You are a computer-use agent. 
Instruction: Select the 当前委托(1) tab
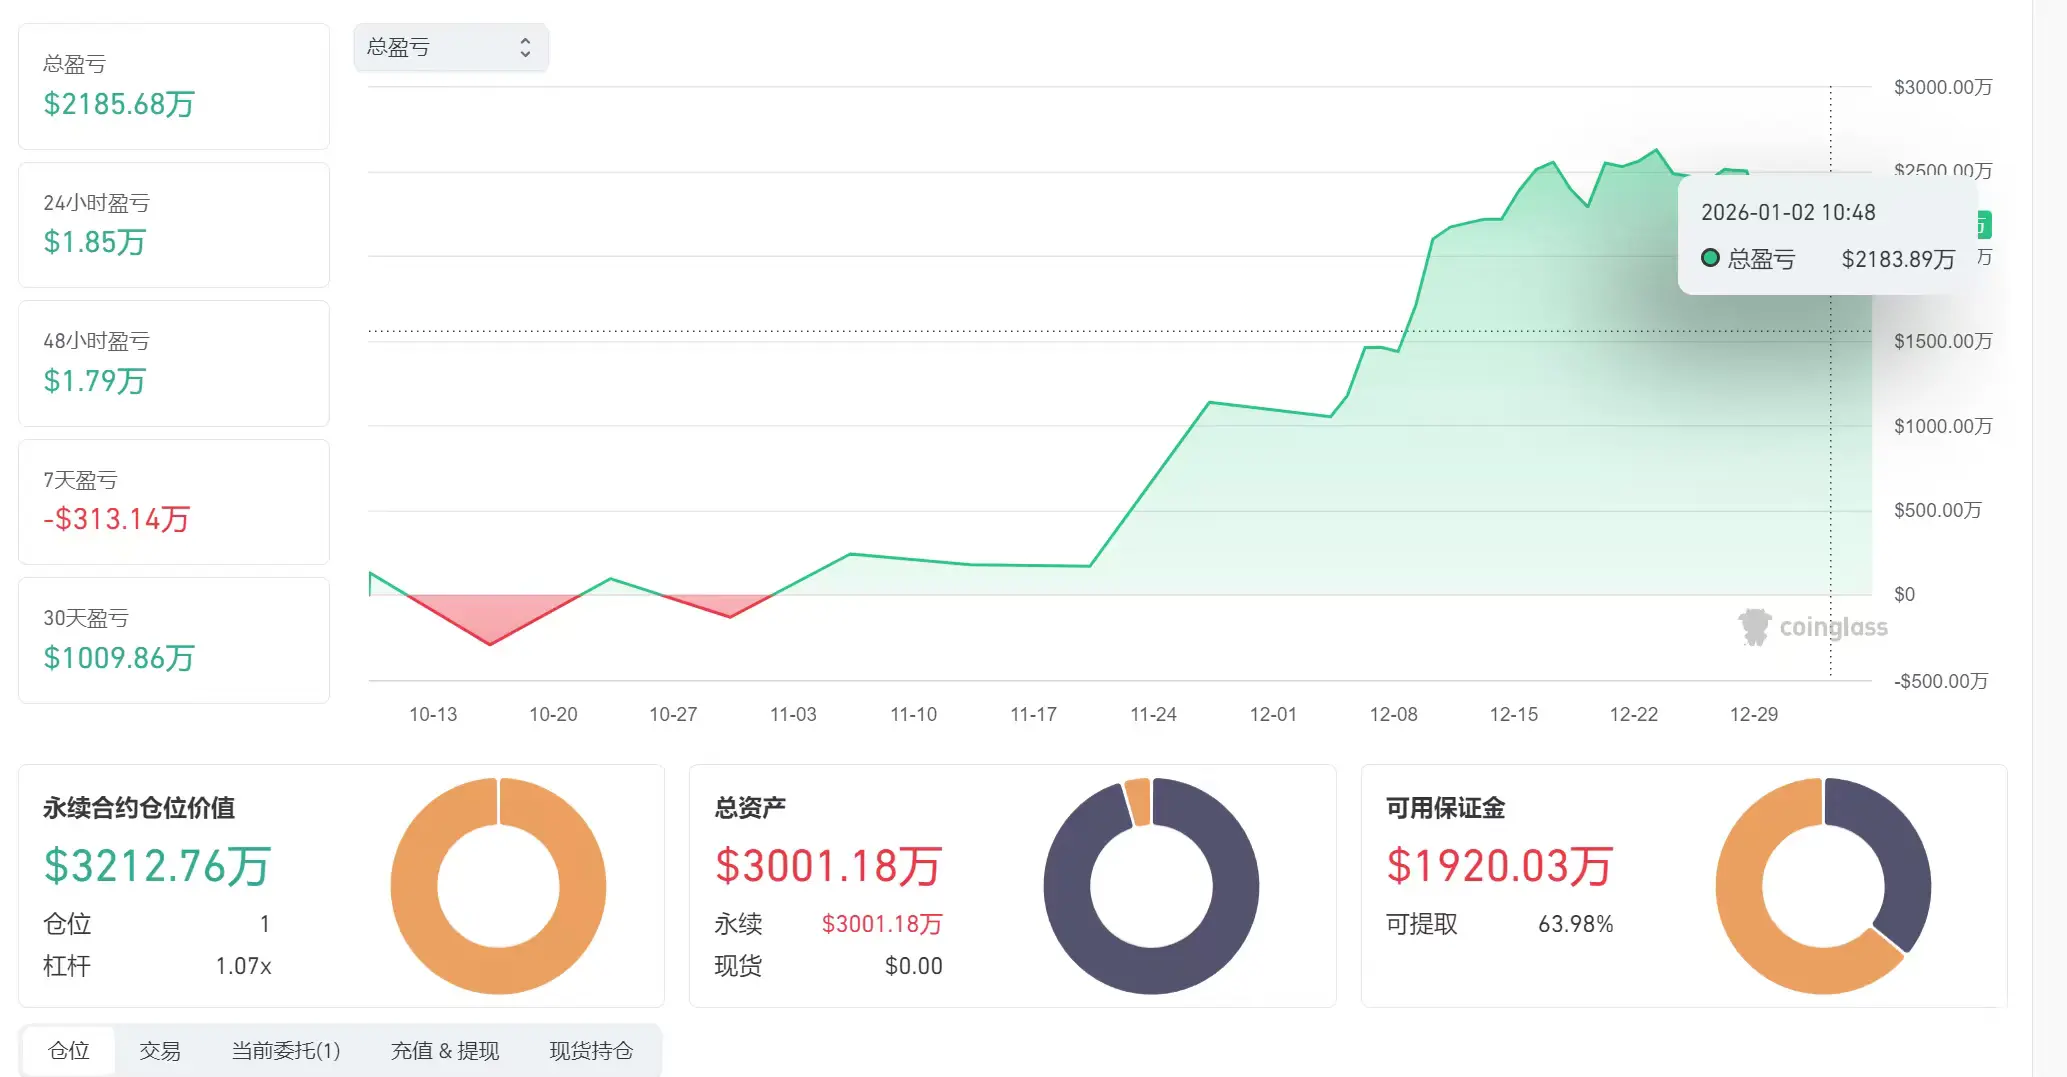(286, 1050)
